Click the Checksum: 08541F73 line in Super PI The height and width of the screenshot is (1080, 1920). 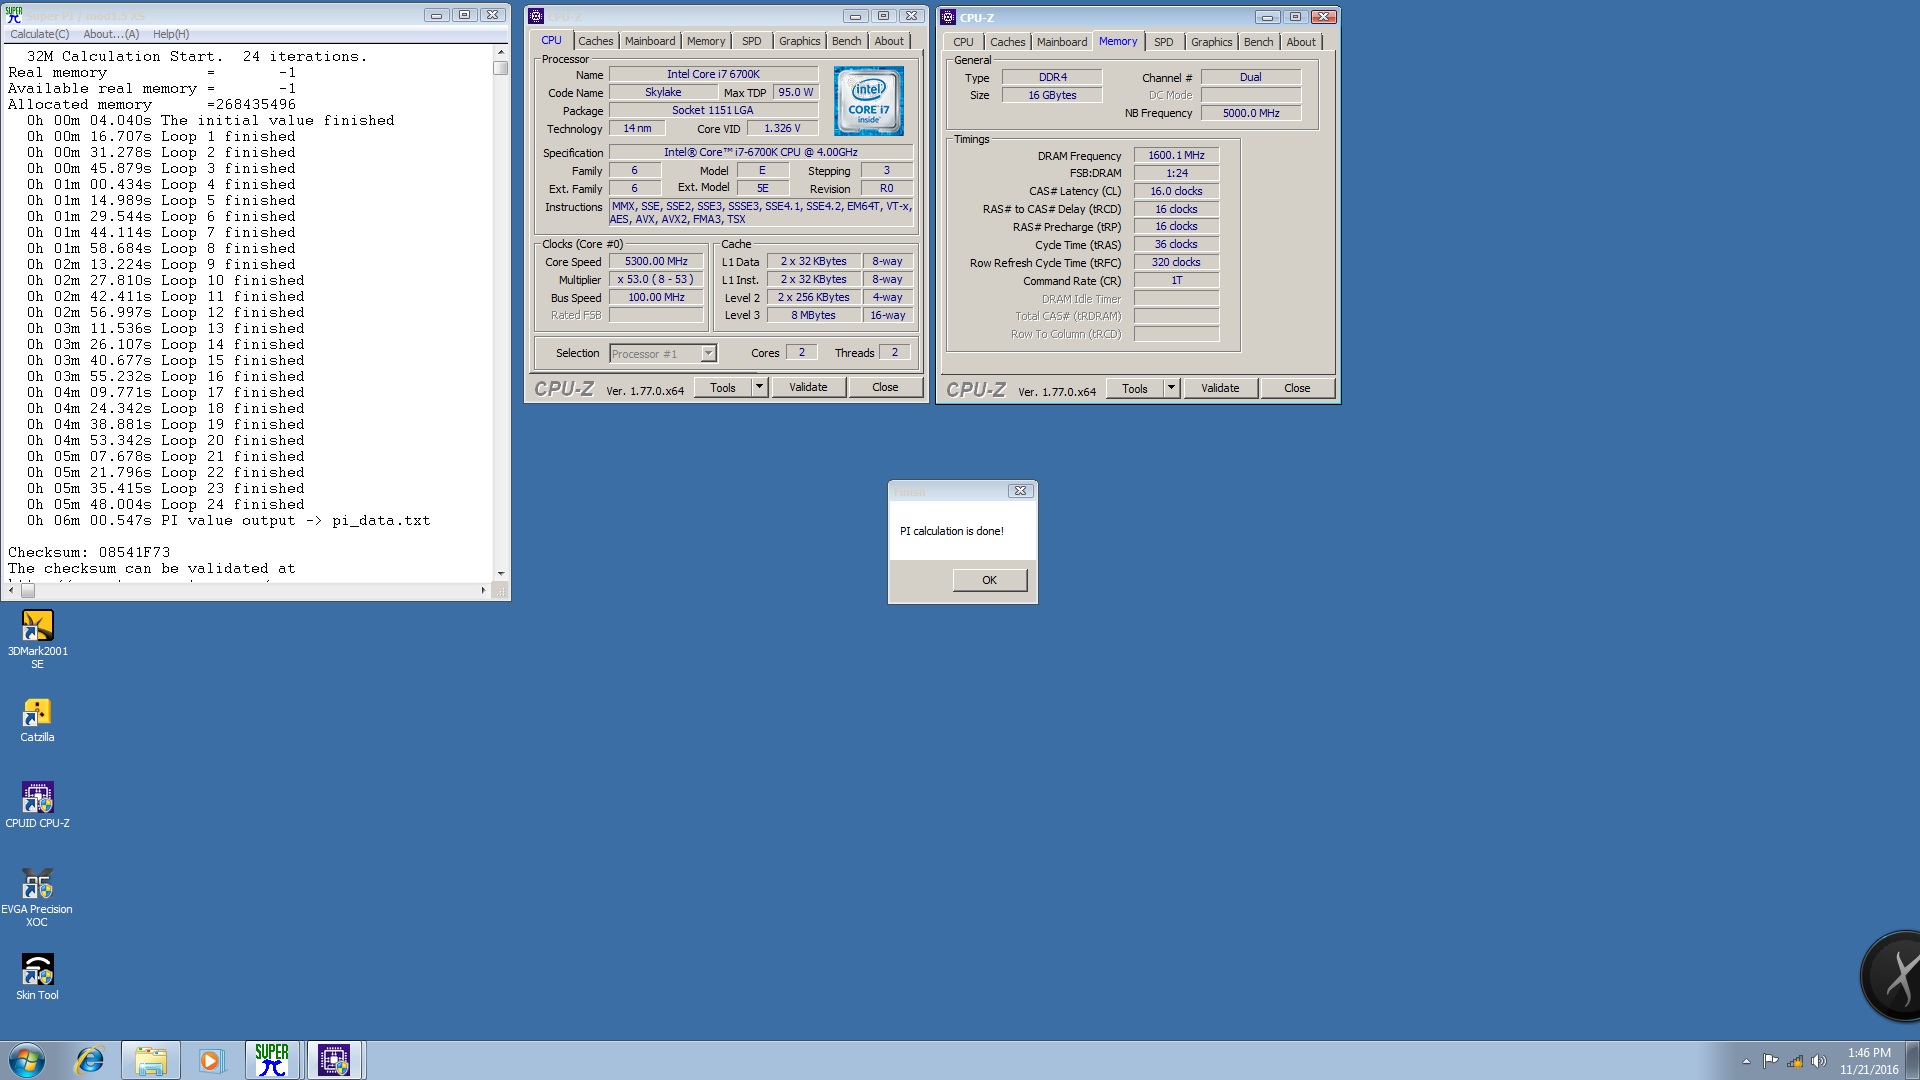click(x=89, y=552)
